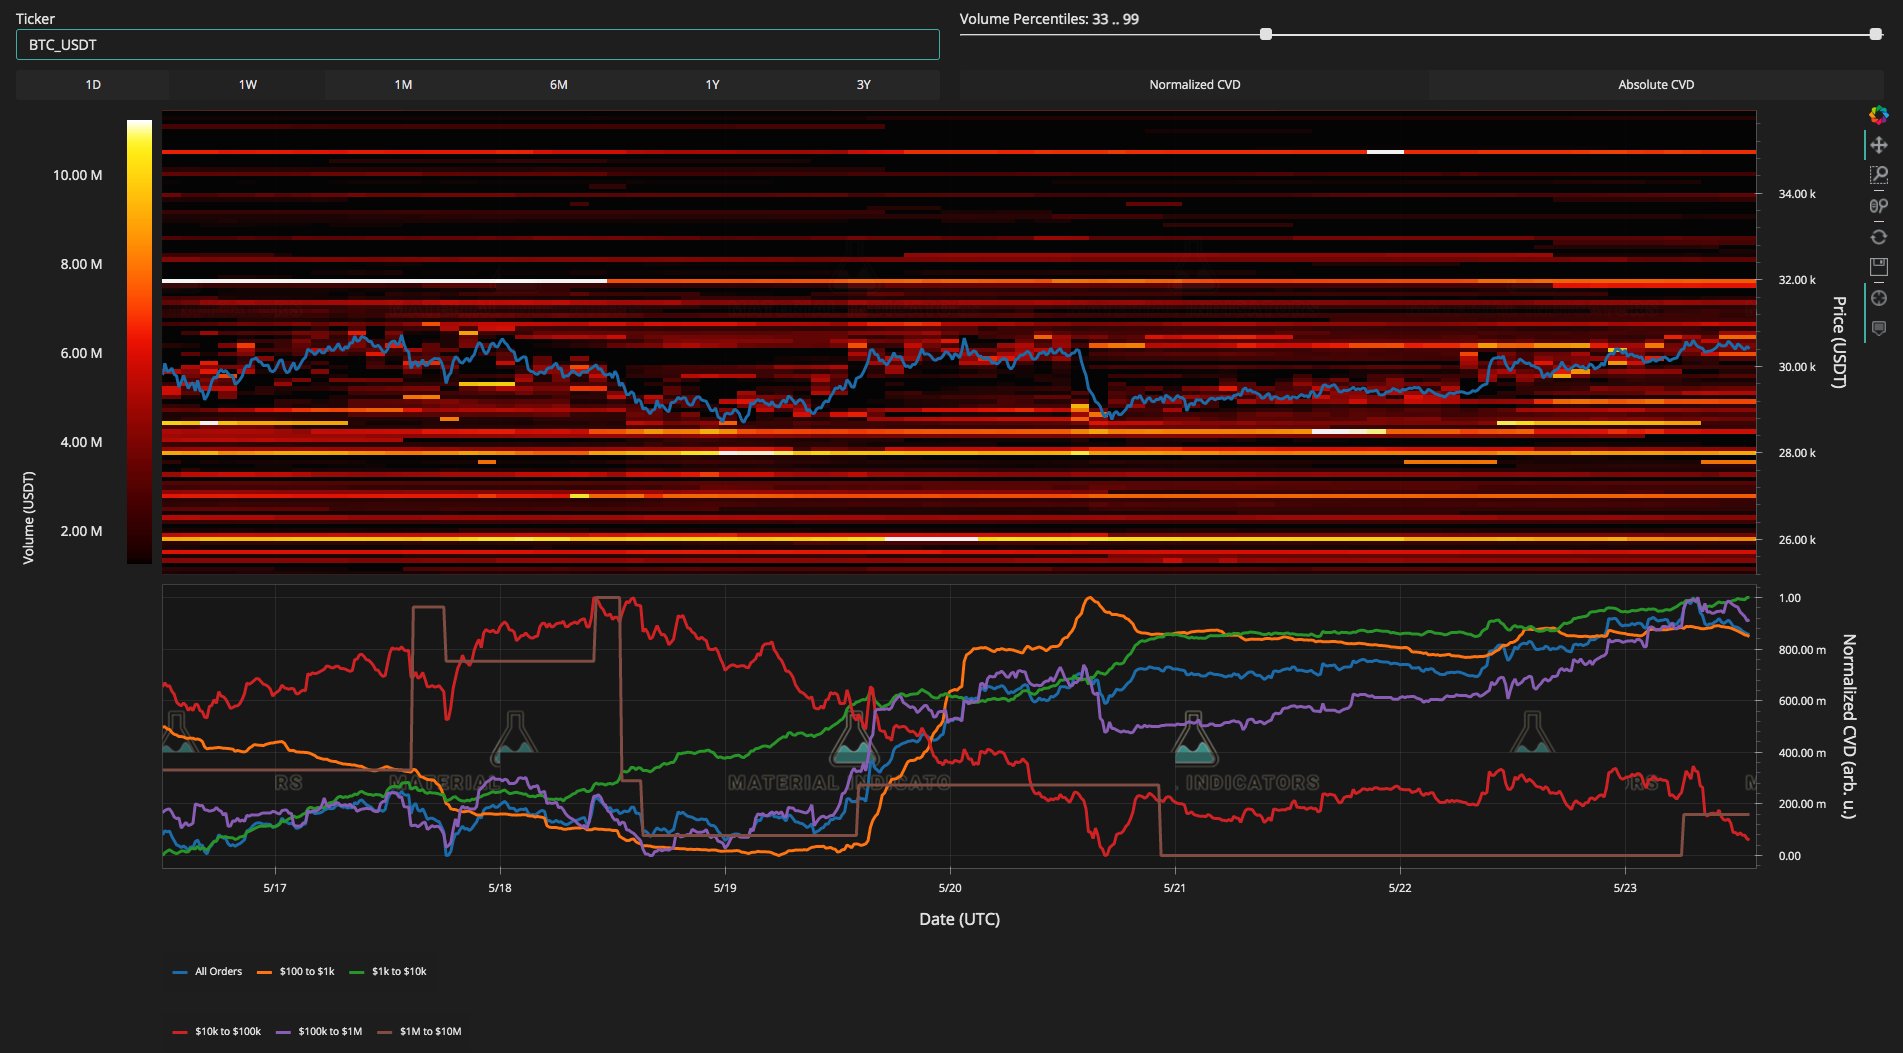Save the chart with the Save icon
1903x1053 pixels.
[1878, 267]
